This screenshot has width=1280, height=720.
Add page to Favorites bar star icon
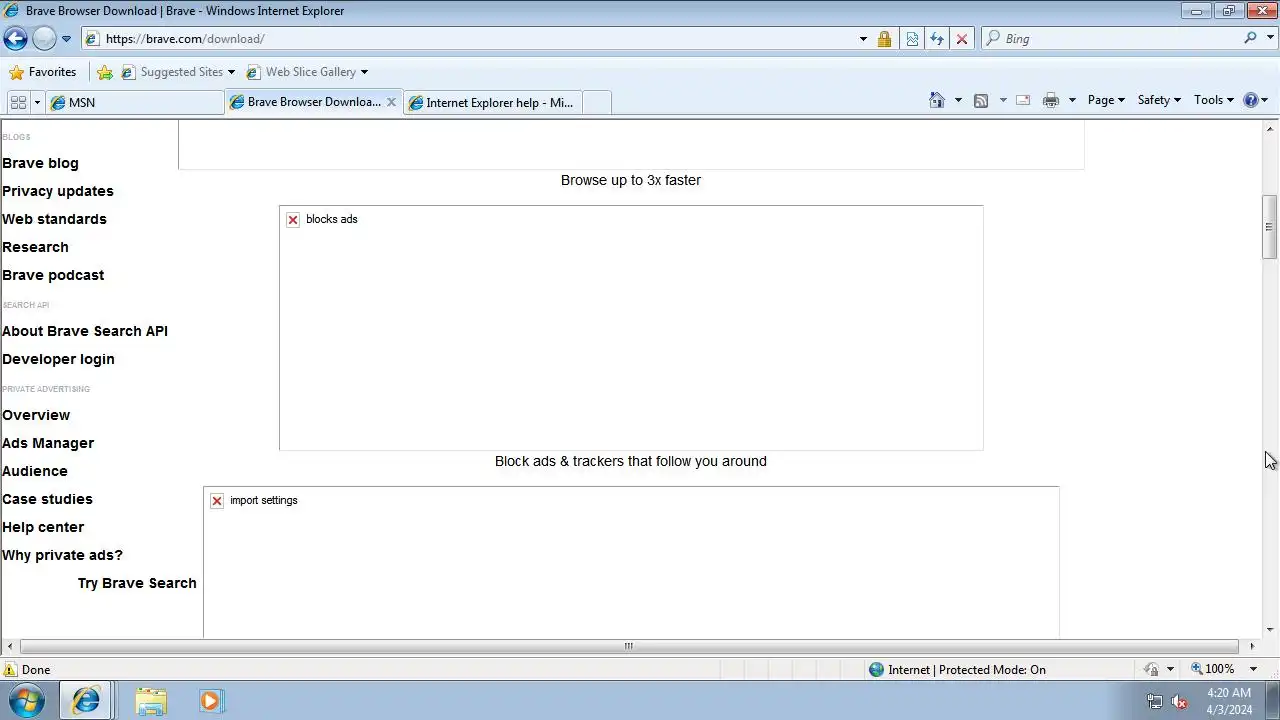[105, 72]
